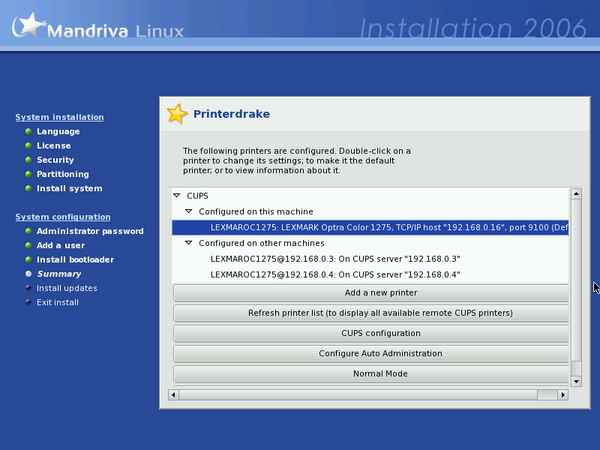600x450 pixels.
Task: Click the Exit install step
Action: pyautogui.click(x=57, y=302)
